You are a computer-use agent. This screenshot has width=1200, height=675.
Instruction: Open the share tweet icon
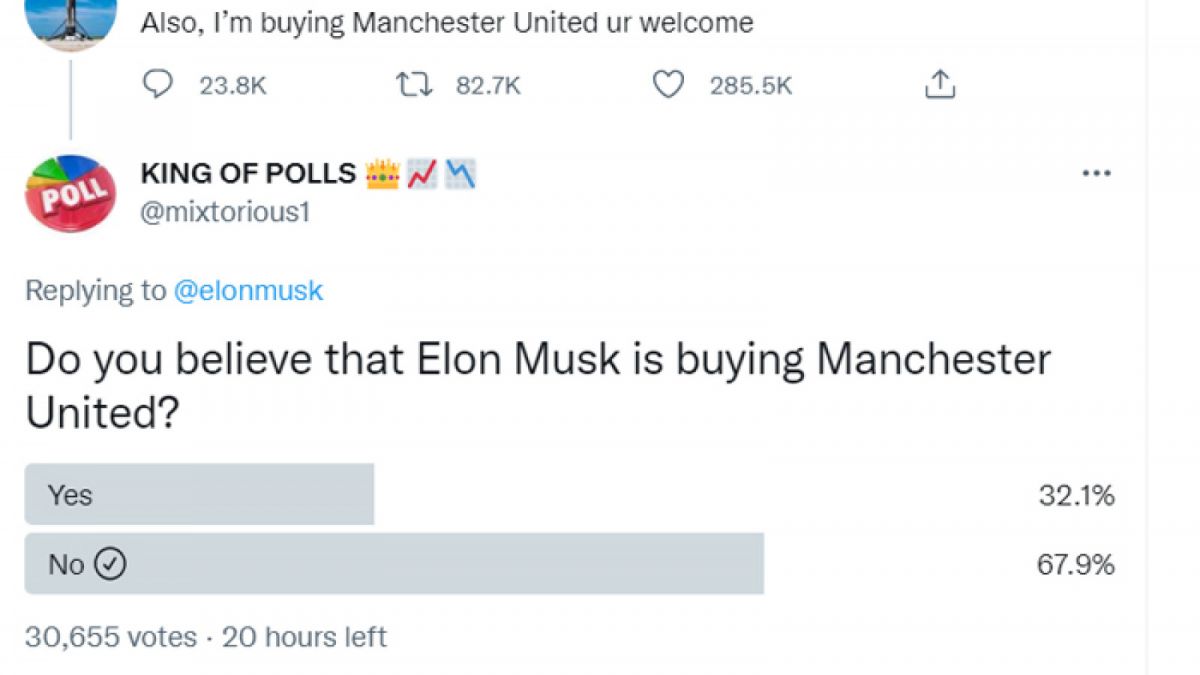click(938, 85)
